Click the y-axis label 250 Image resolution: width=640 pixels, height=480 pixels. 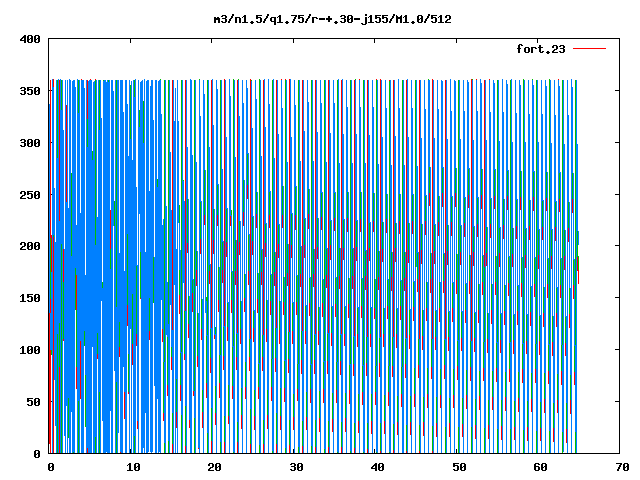click(x=30, y=195)
